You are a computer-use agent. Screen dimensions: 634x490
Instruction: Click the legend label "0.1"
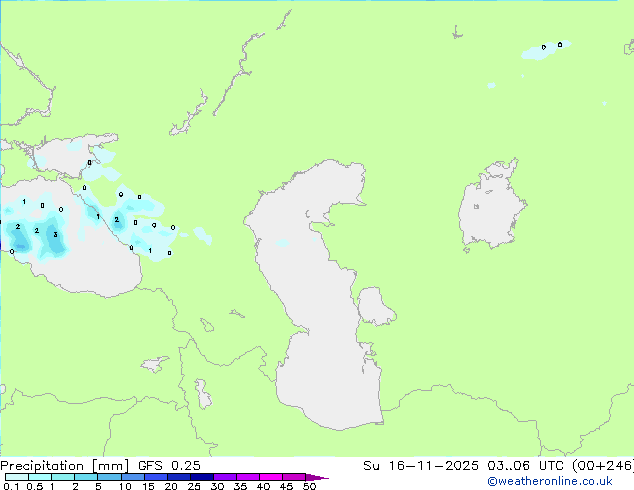(x=11, y=486)
